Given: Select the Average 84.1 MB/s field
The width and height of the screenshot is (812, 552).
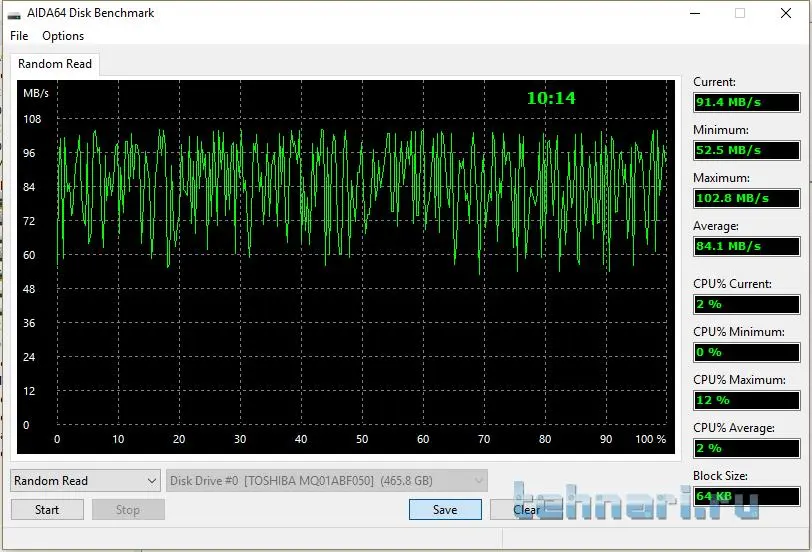Looking at the screenshot, I should point(746,247).
